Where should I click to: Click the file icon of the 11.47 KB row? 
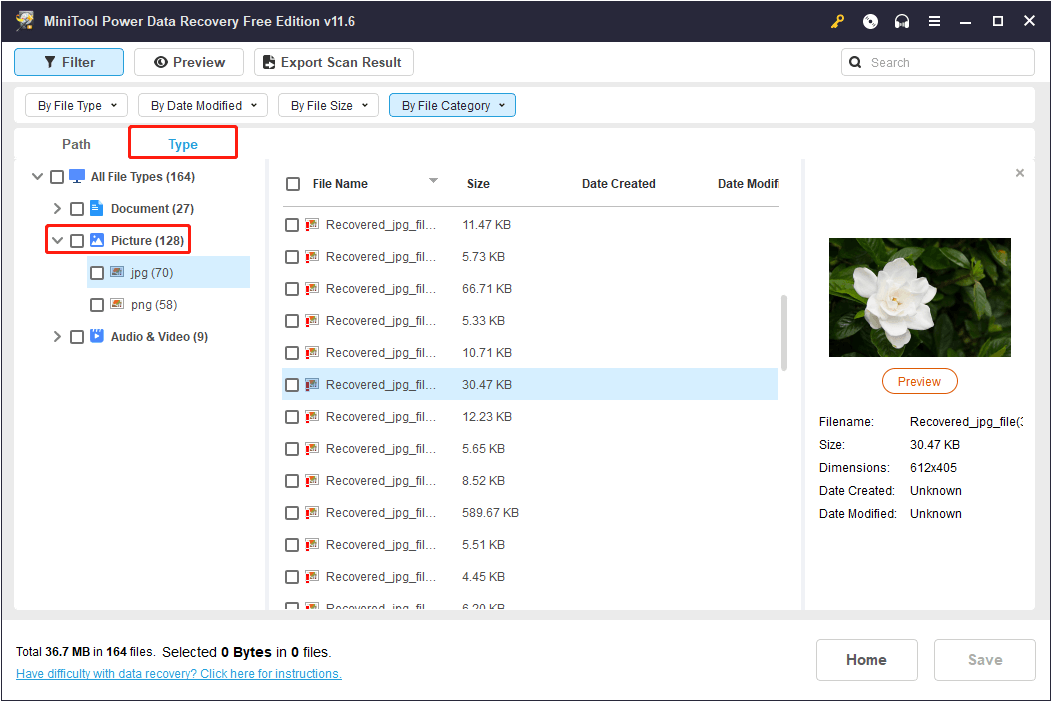(312, 224)
